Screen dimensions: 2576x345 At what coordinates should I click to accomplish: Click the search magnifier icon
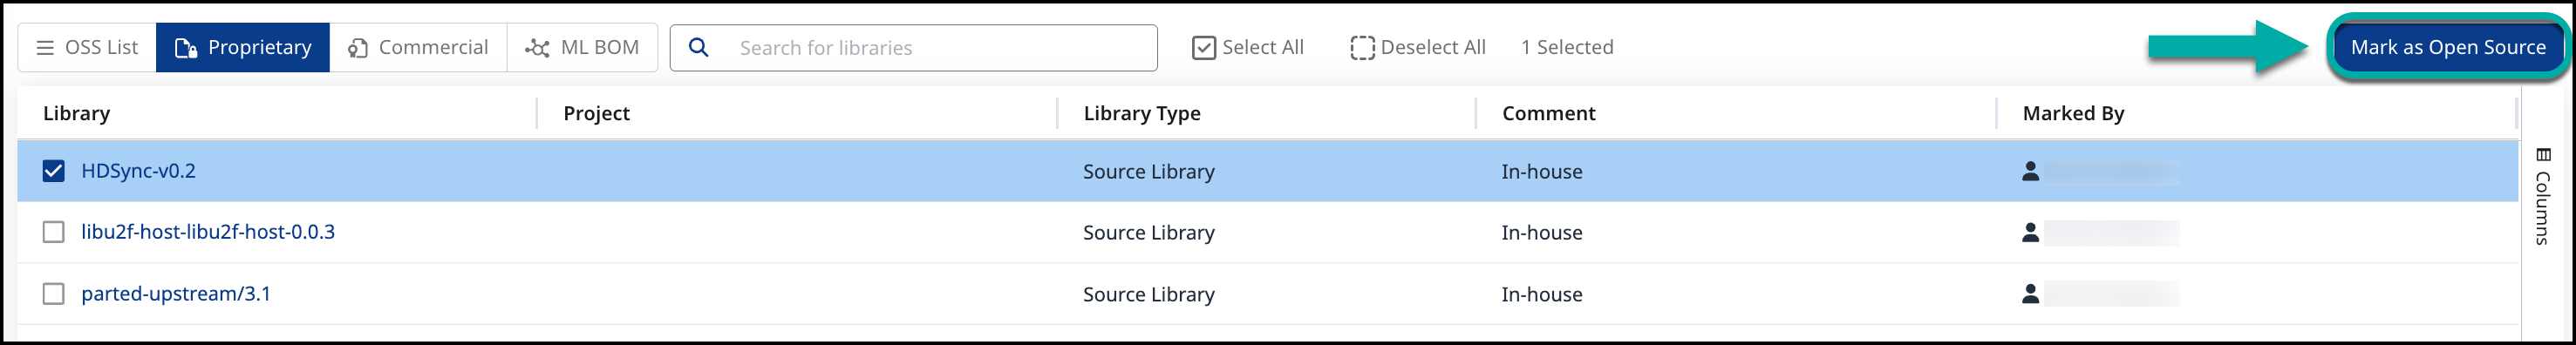point(699,47)
